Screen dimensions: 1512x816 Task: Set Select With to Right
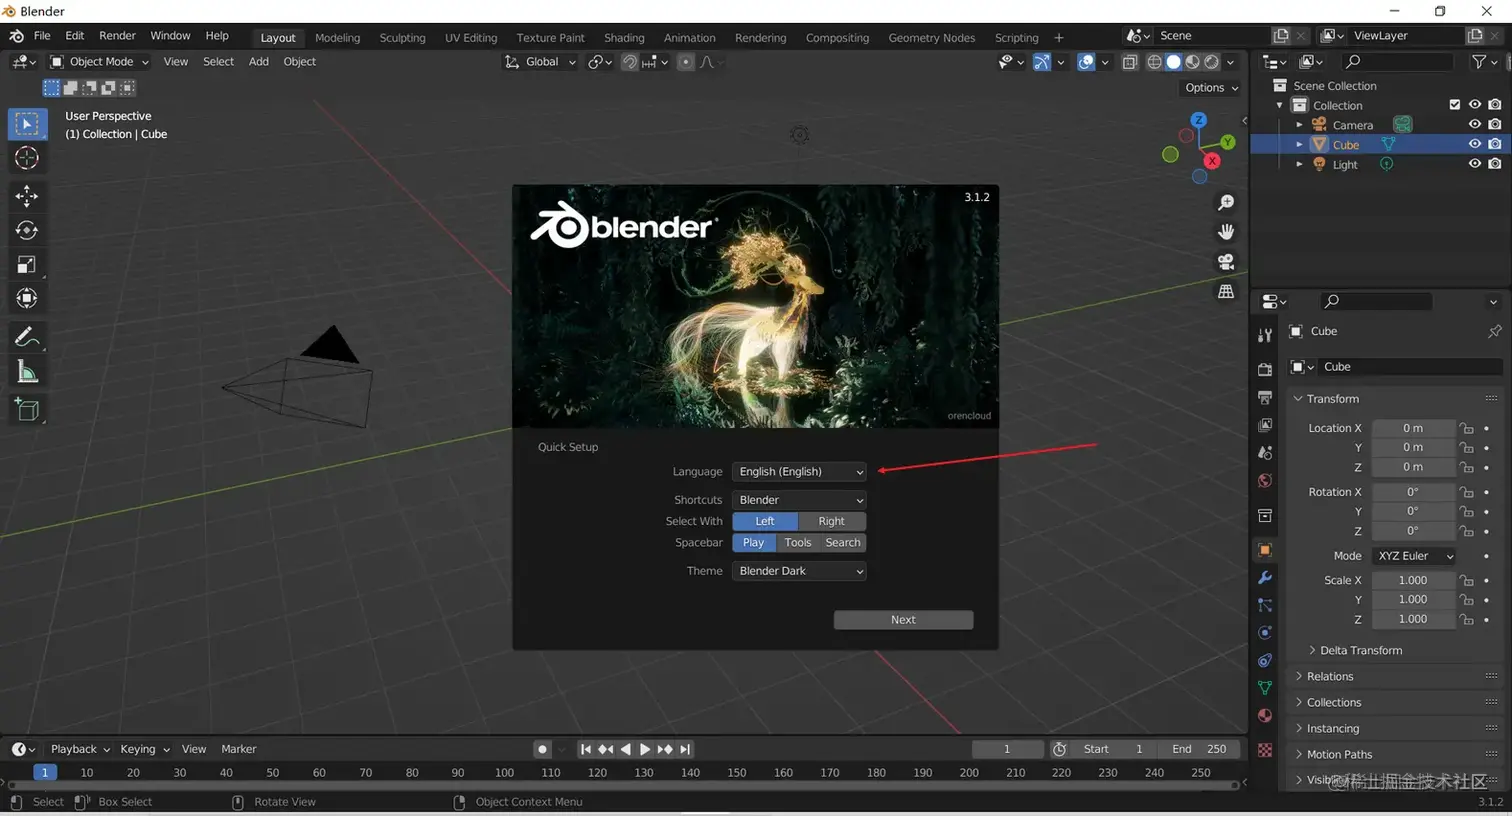tap(831, 521)
